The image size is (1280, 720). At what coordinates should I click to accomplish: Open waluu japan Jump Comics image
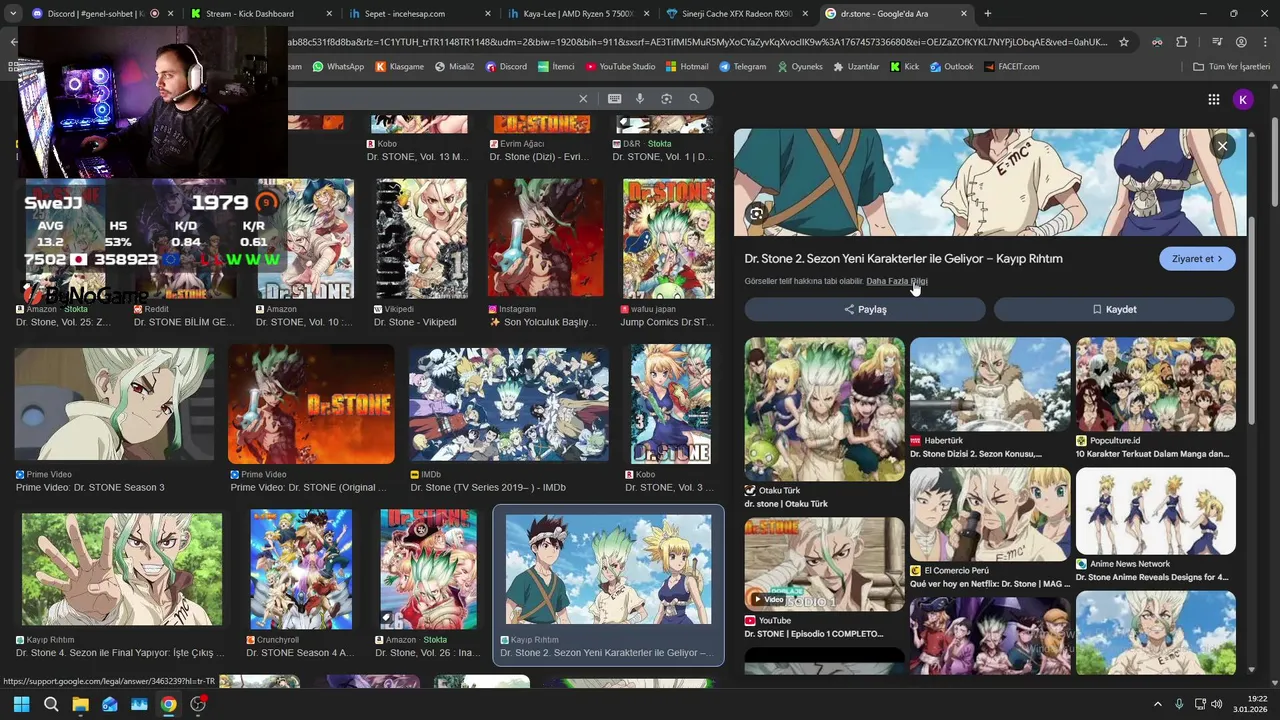[668, 239]
